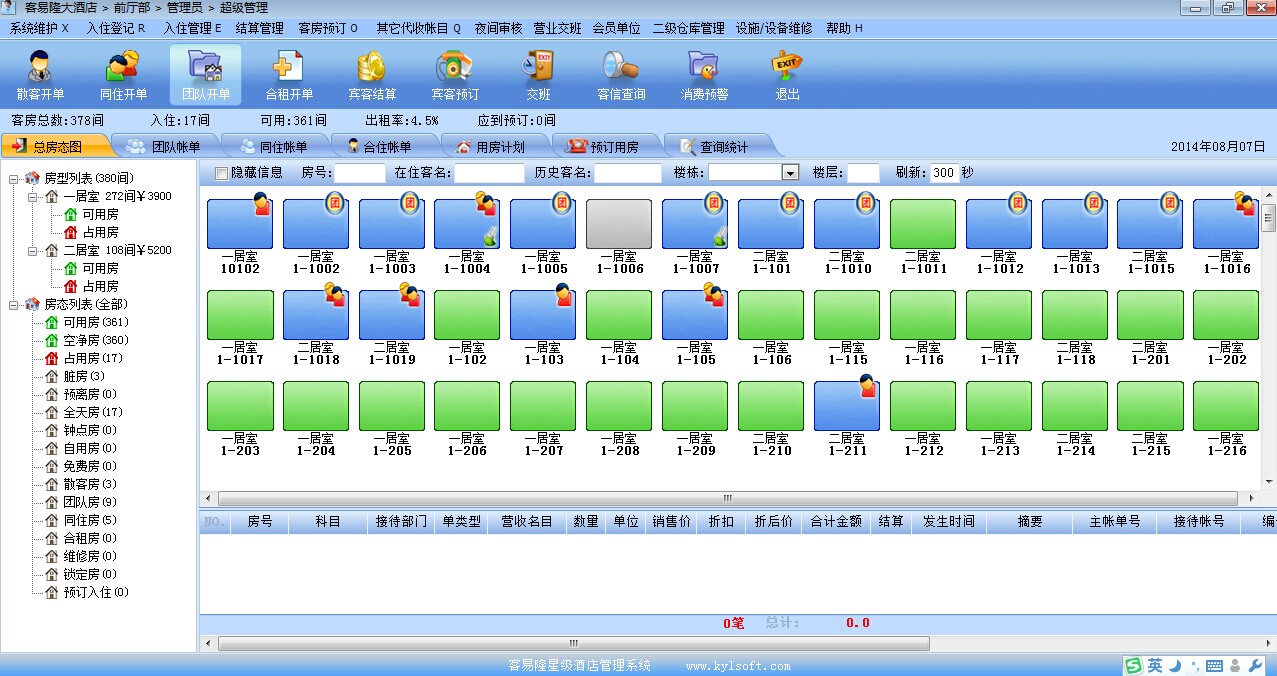
Task: Open 夜间审核 menu
Action: click(498, 28)
